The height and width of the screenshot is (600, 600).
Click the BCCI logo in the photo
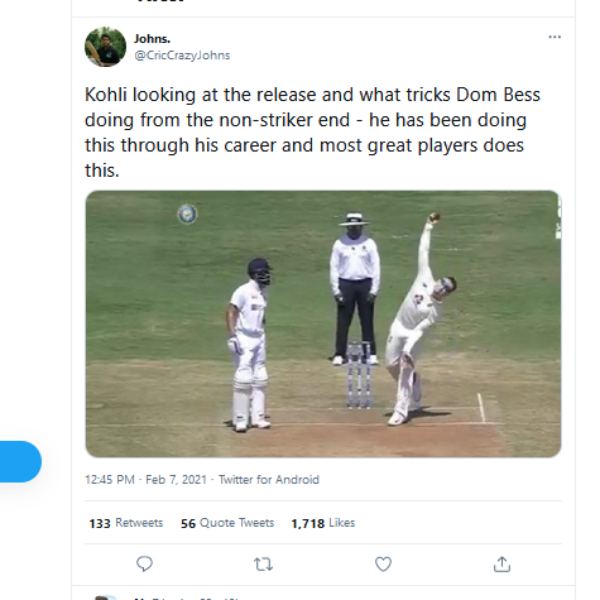(x=187, y=213)
